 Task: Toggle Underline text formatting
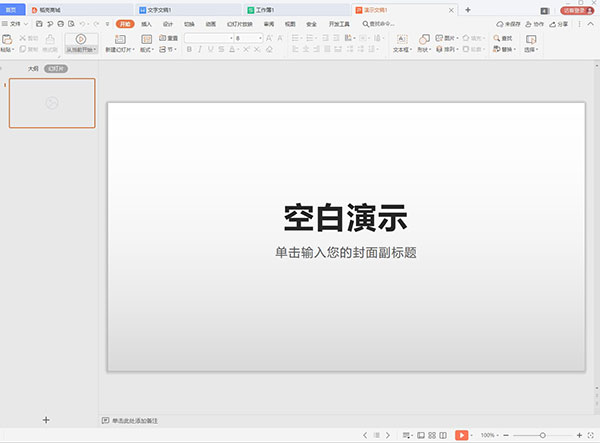pos(211,48)
